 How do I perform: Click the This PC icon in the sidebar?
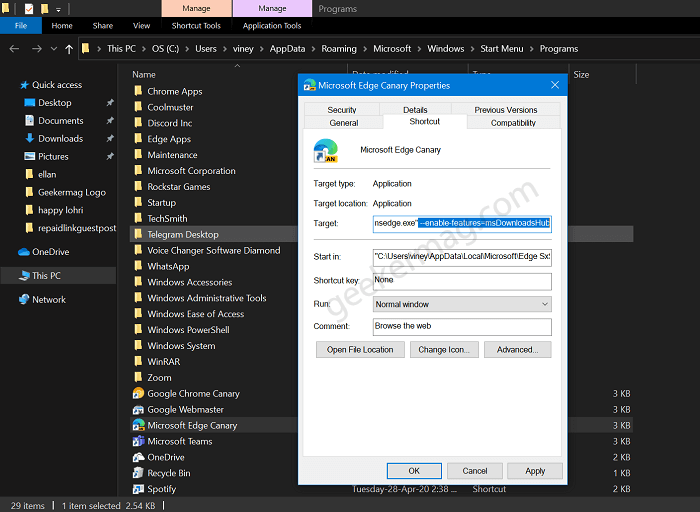tap(24, 276)
